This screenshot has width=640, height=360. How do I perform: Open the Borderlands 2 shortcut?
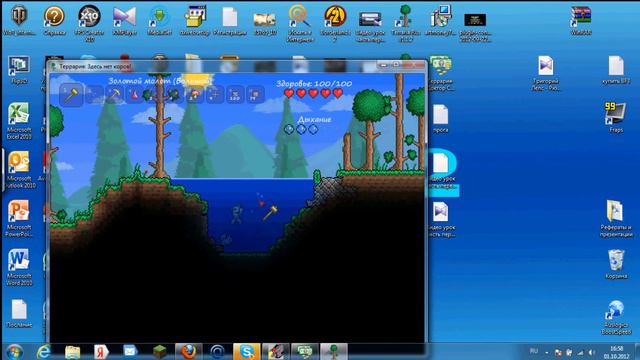335,22
